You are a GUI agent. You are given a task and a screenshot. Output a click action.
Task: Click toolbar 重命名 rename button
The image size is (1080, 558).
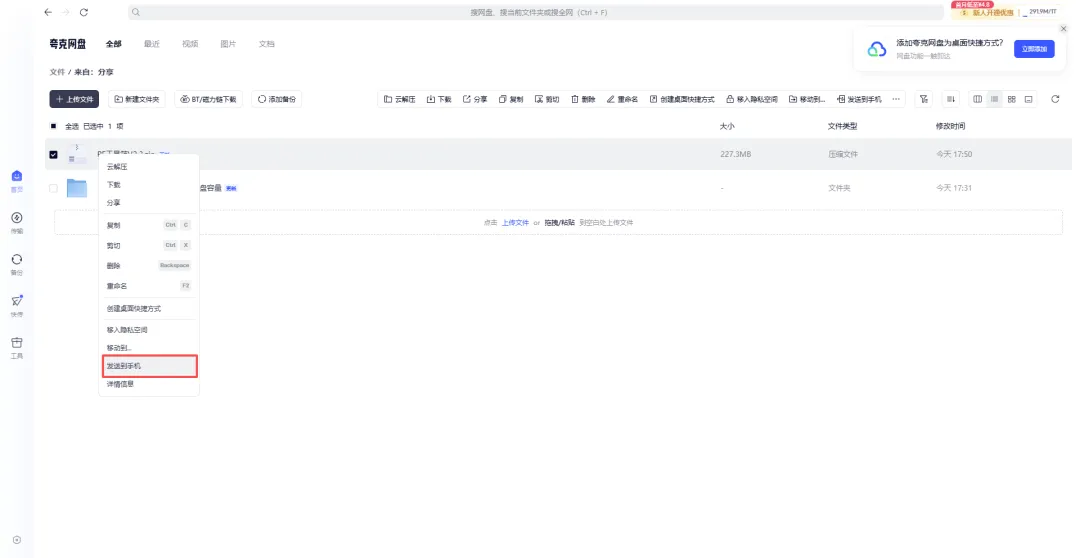(x=622, y=99)
